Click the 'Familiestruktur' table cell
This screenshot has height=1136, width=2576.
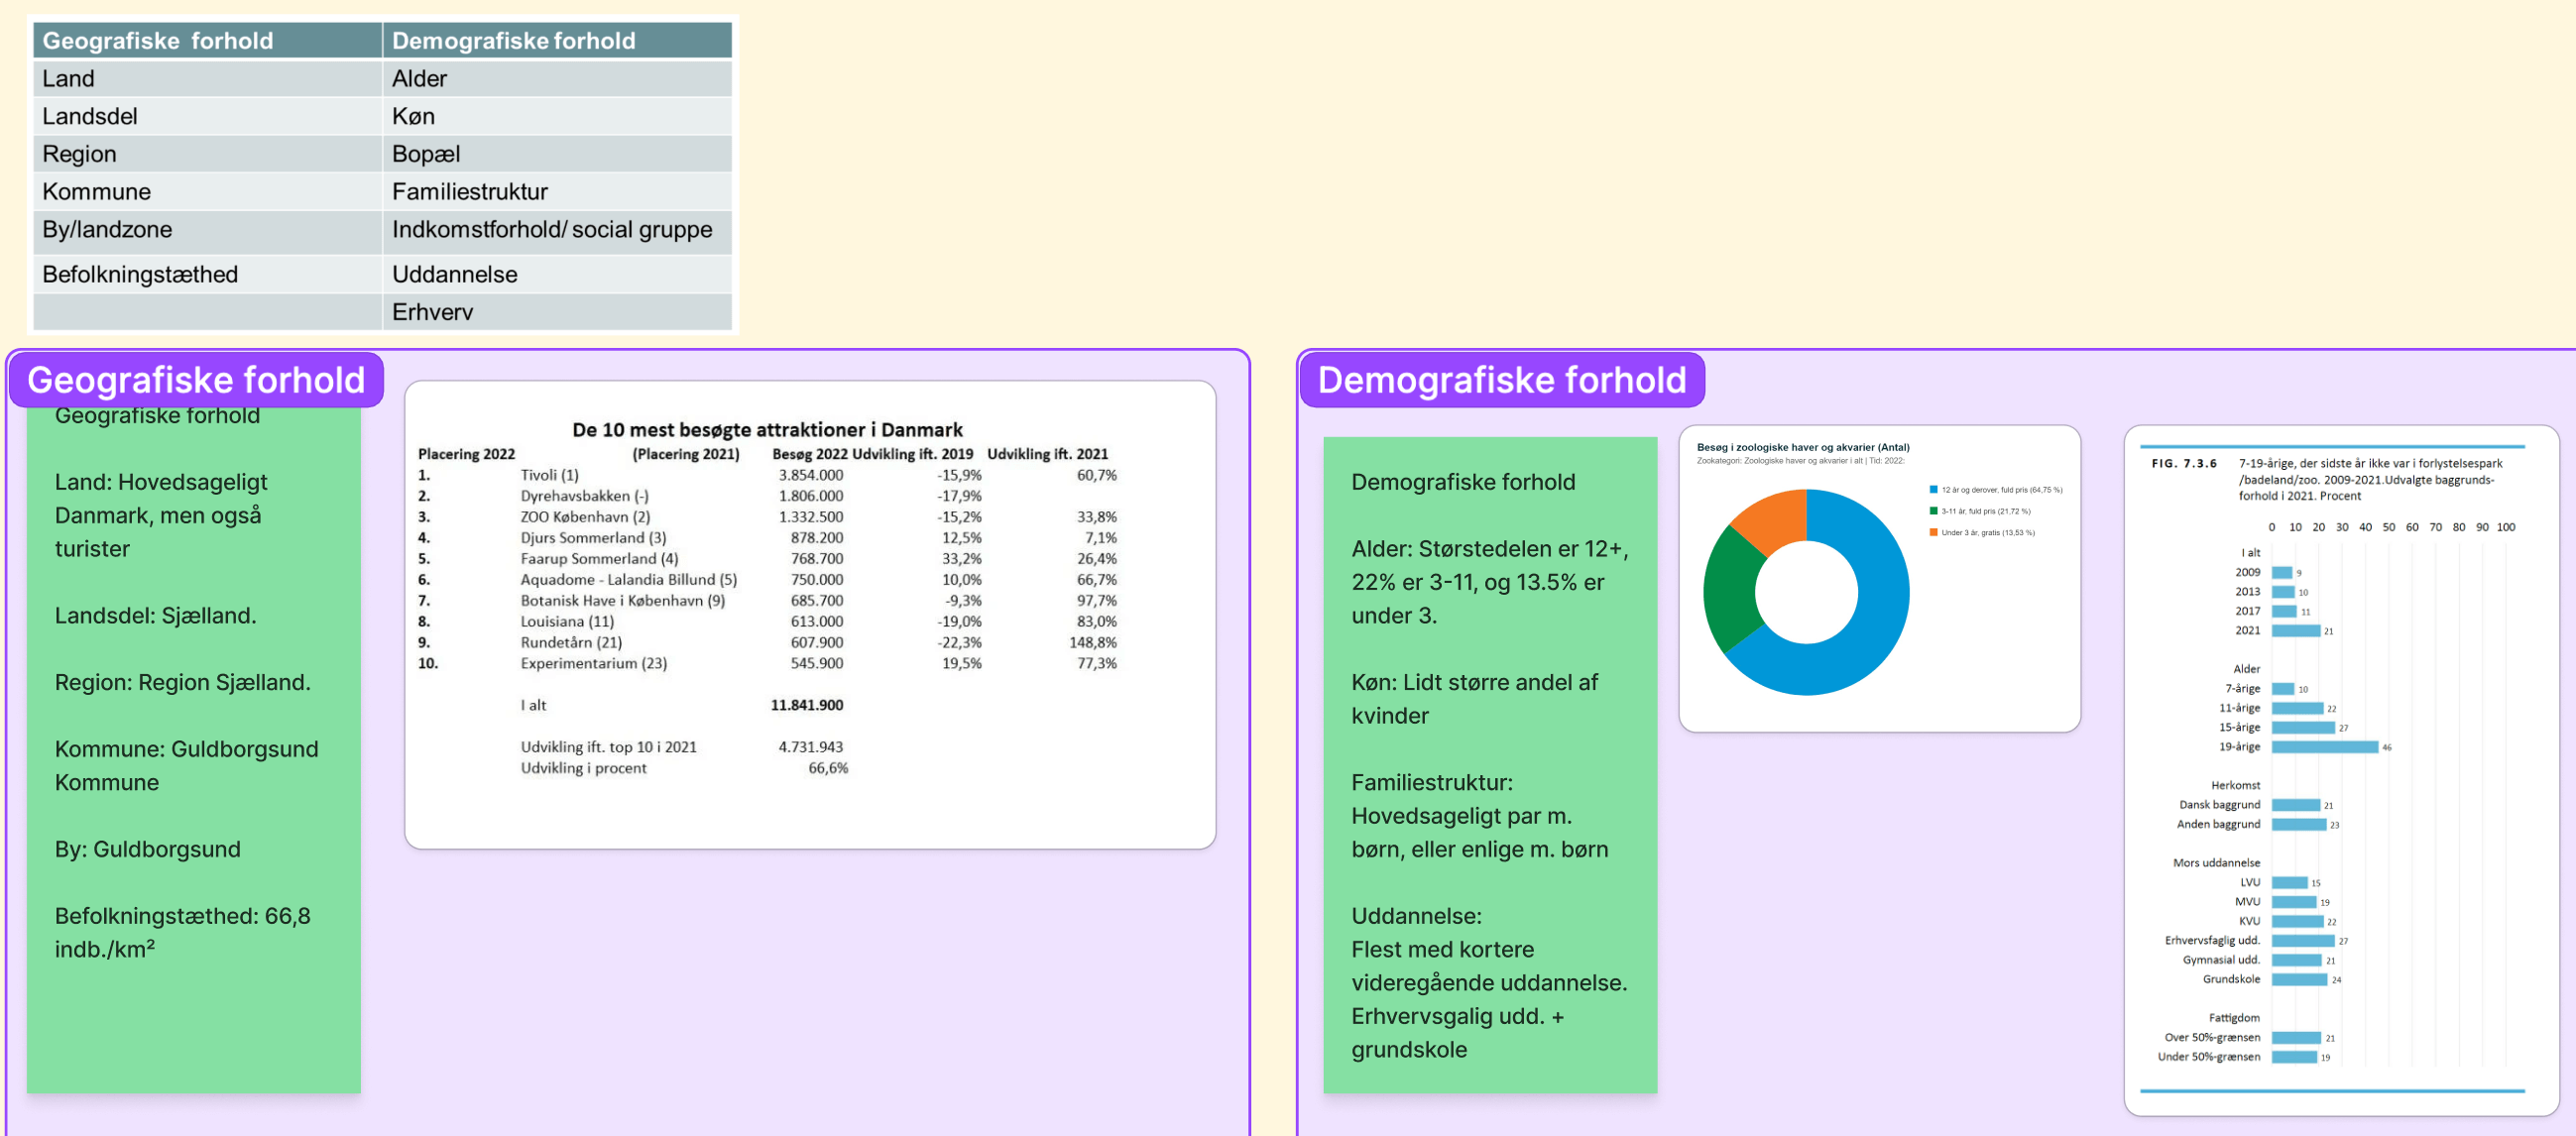click(557, 191)
